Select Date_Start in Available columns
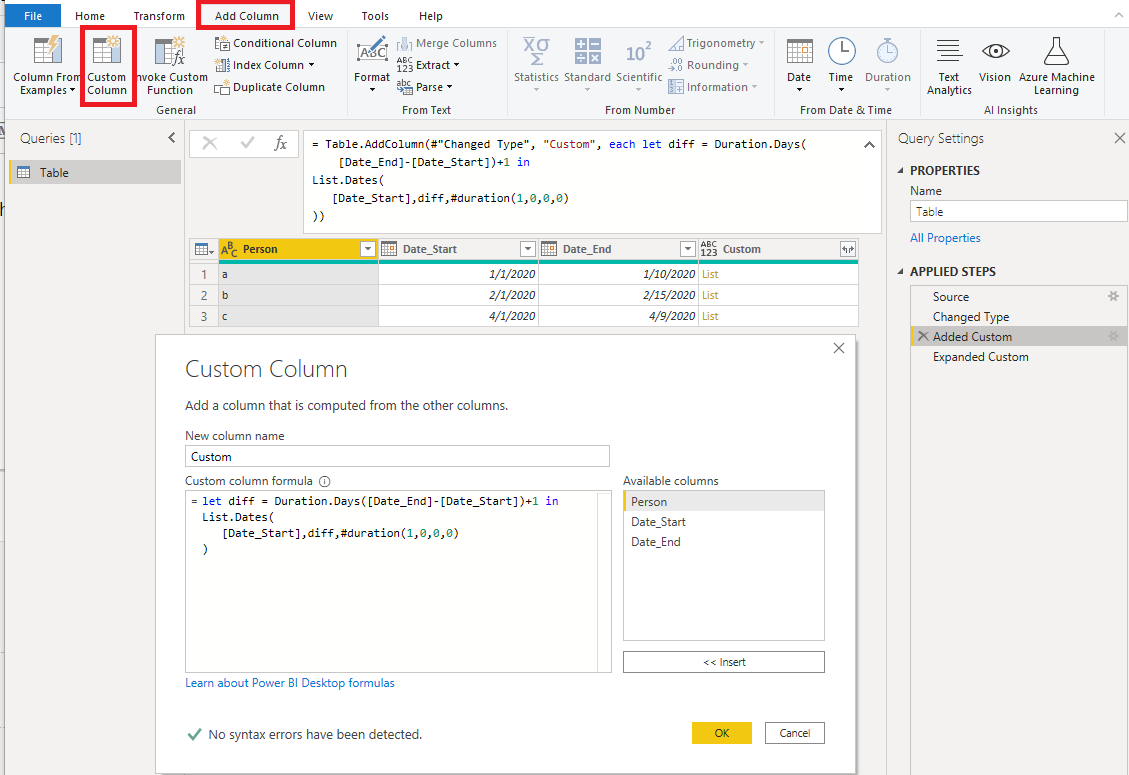This screenshot has height=775, width=1129. (724, 521)
